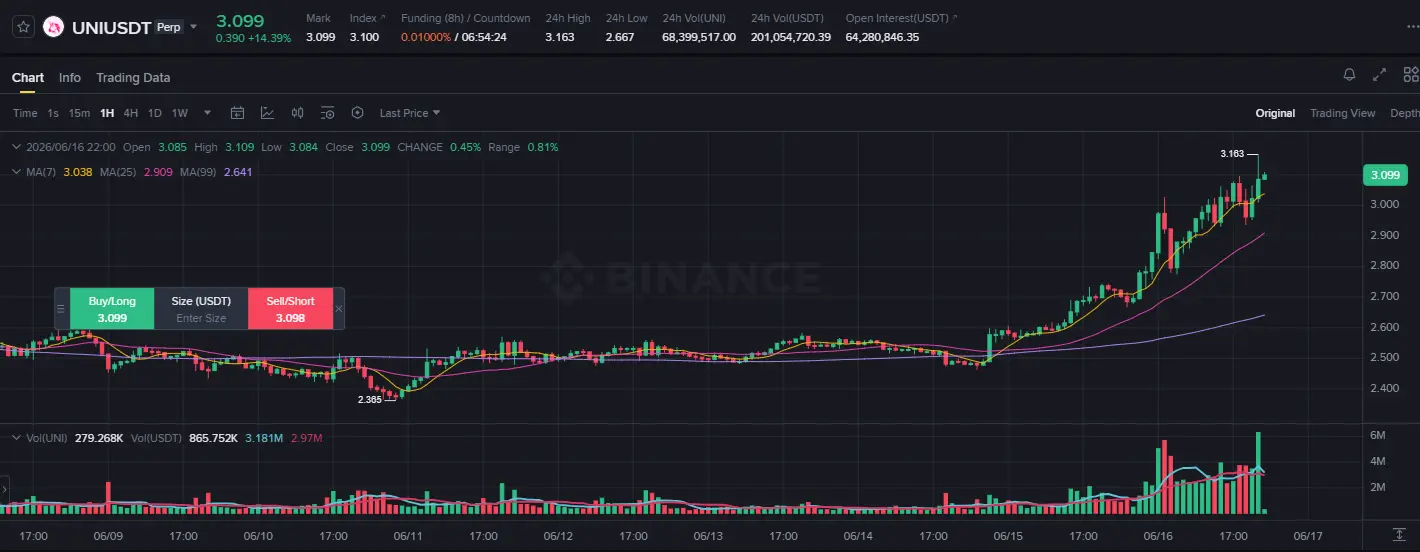The width and height of the screenshot is (1420, 552).
Task: Click the hexagon chart settings icon
Action: (x=357, y=113)
